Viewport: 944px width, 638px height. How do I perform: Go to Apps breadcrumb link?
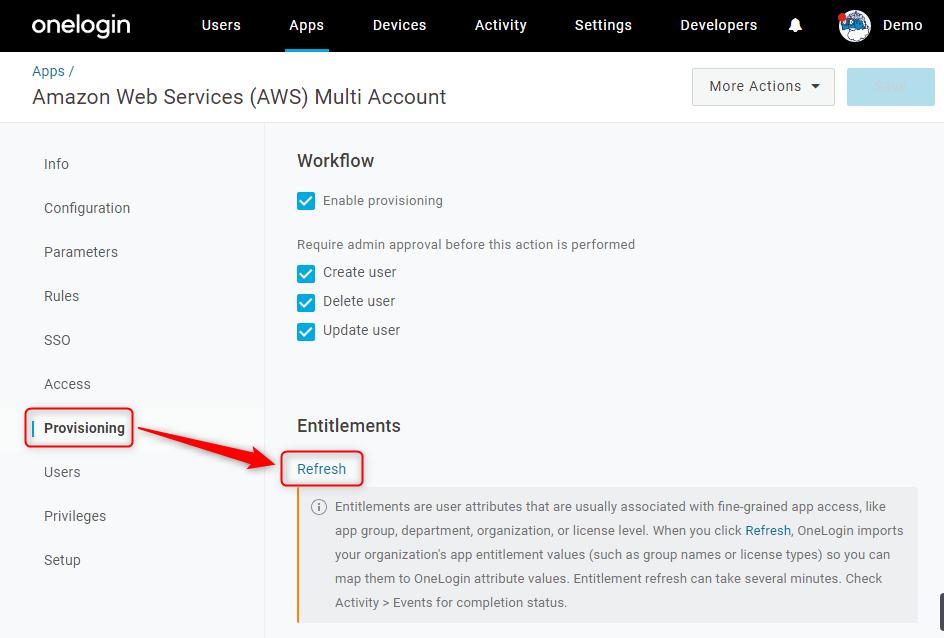[x=48, y=71]
